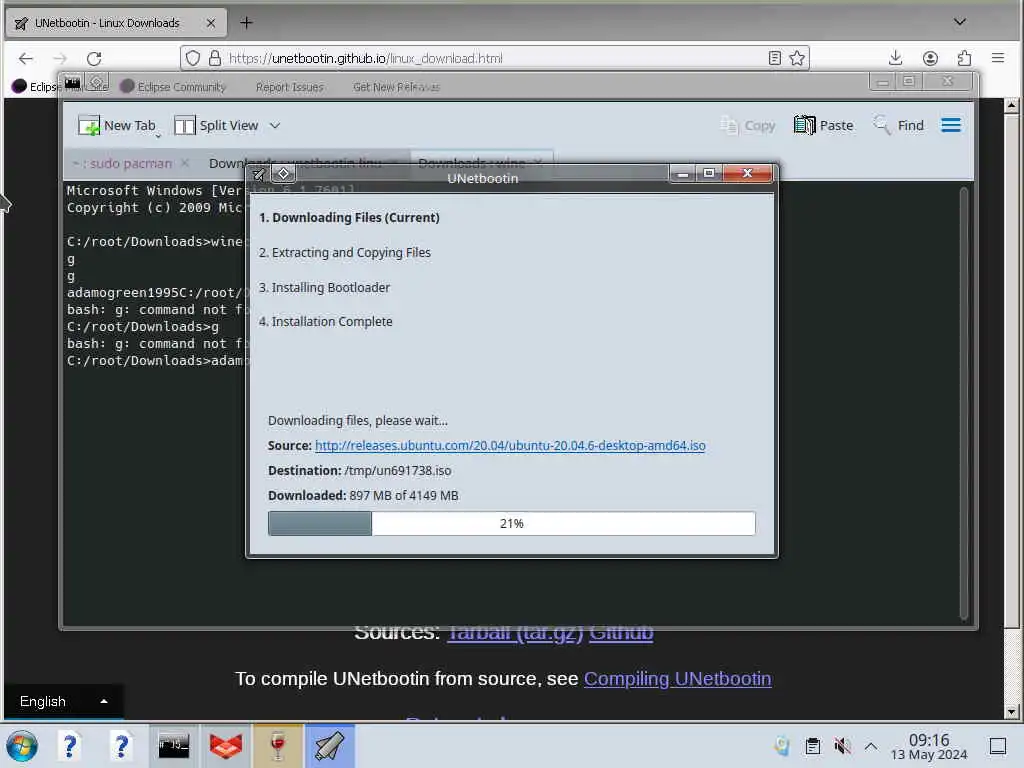The width and height of the screenshot is (1024, 768).
Task: Click the Firefox forward arrow
Action: (x=60, y=59)
